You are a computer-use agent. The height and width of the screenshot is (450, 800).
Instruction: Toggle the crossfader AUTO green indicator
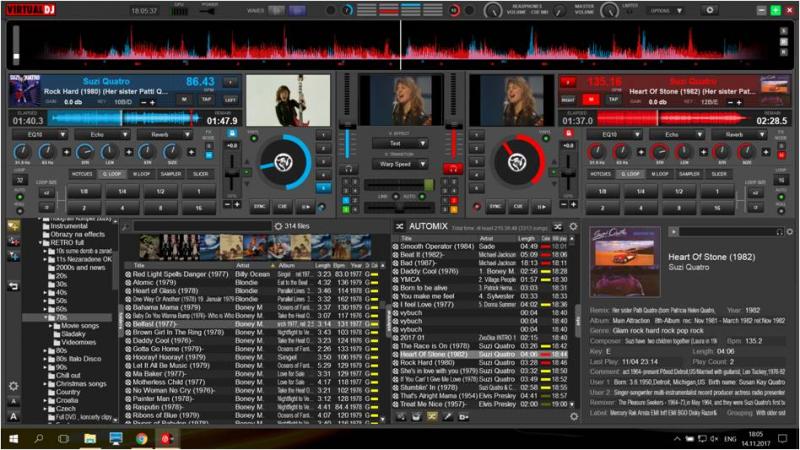click(422, 196)
